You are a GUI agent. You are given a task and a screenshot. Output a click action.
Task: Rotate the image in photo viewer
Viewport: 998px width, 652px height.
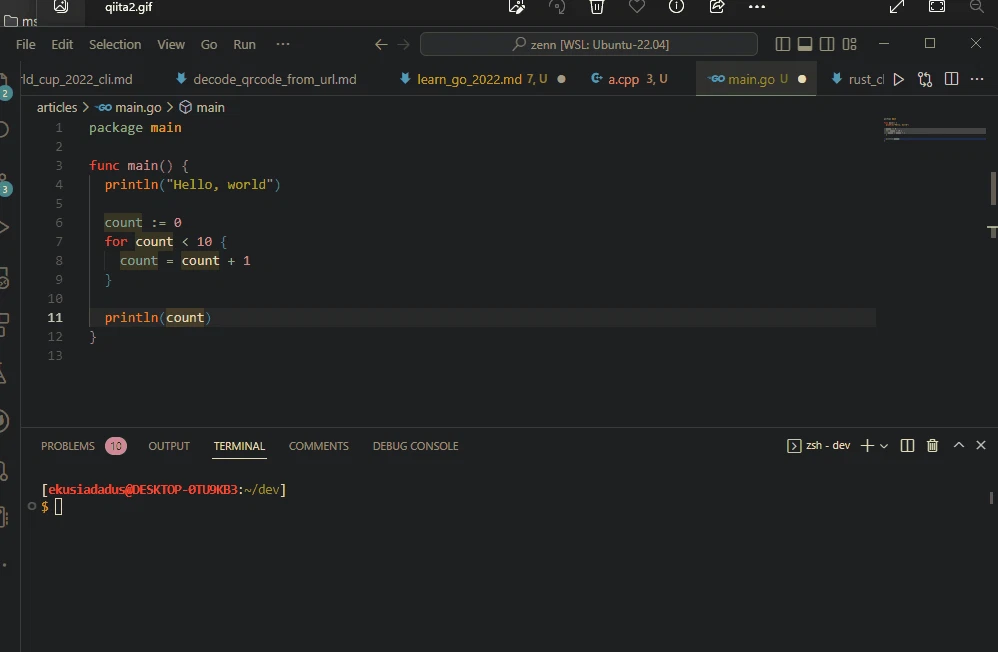point(557,7)
